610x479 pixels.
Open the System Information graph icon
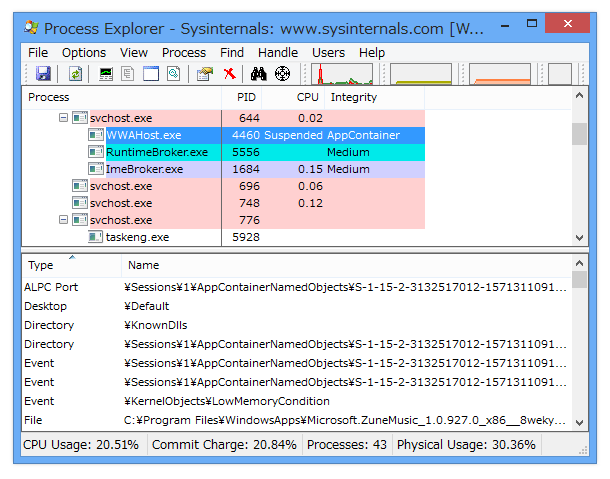[106, 73]
